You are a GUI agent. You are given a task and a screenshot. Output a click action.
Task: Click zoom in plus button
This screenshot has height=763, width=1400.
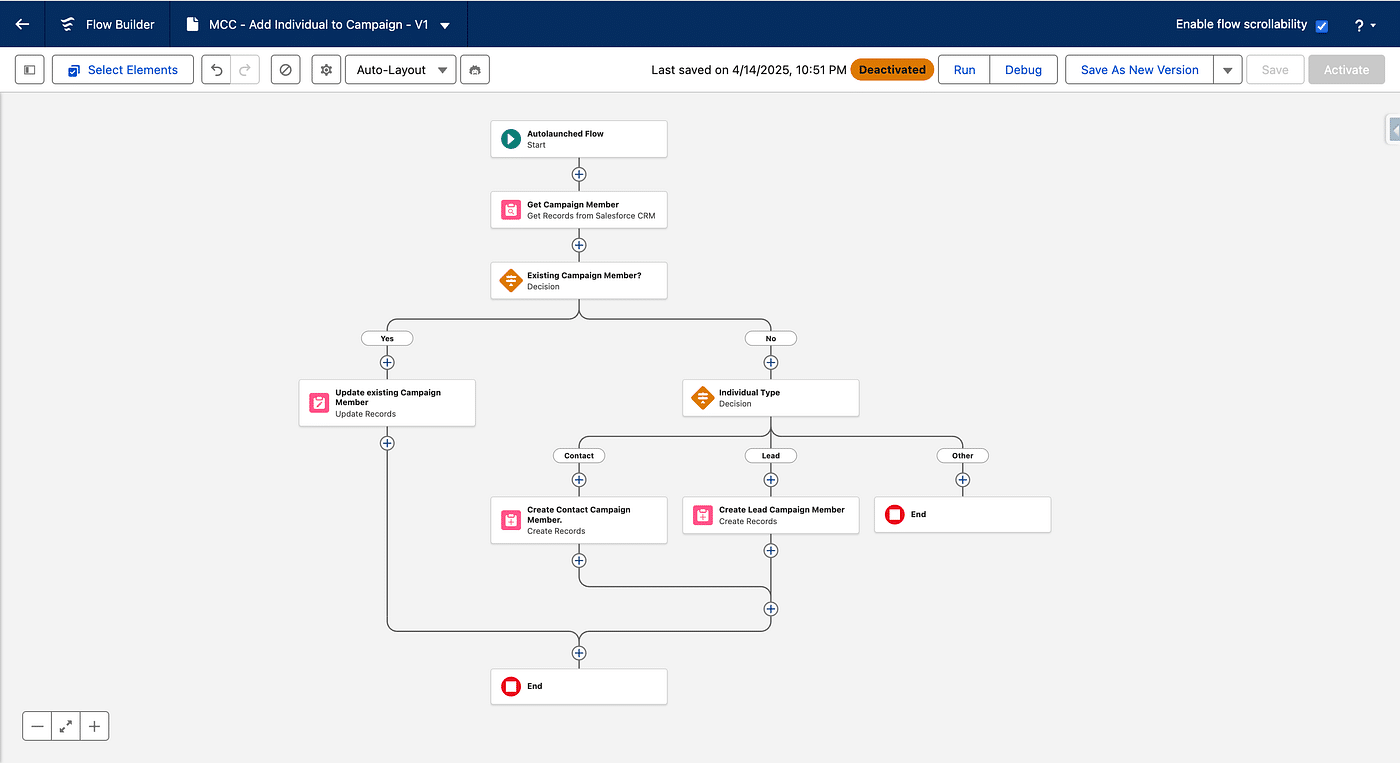click(94, 727)
